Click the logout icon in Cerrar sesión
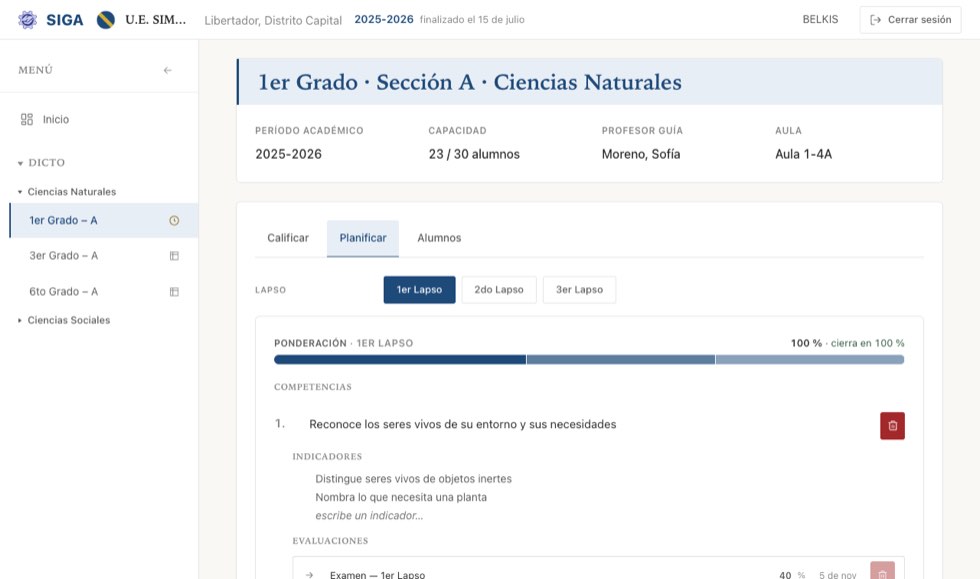This screenshot has height=579, width=980. coord(876,20)
